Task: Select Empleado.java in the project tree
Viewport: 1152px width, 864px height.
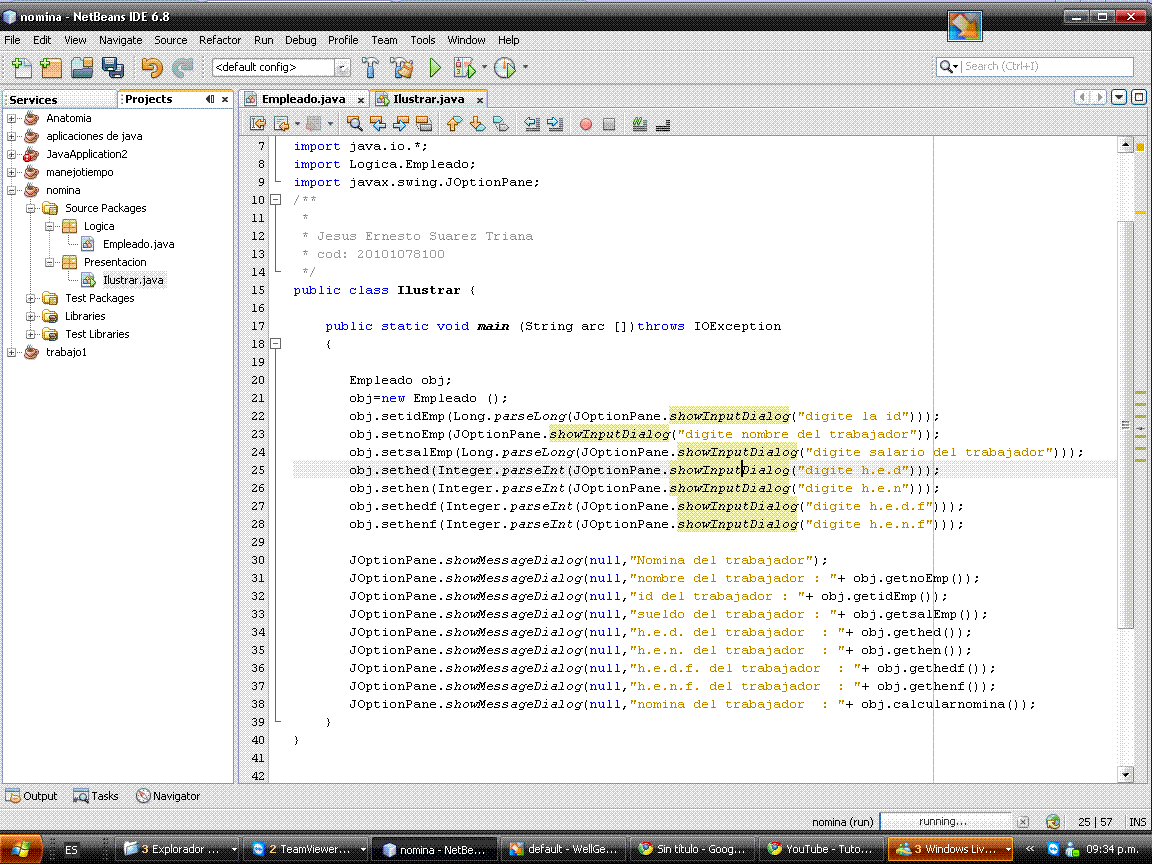Action: tap(138, 245)
